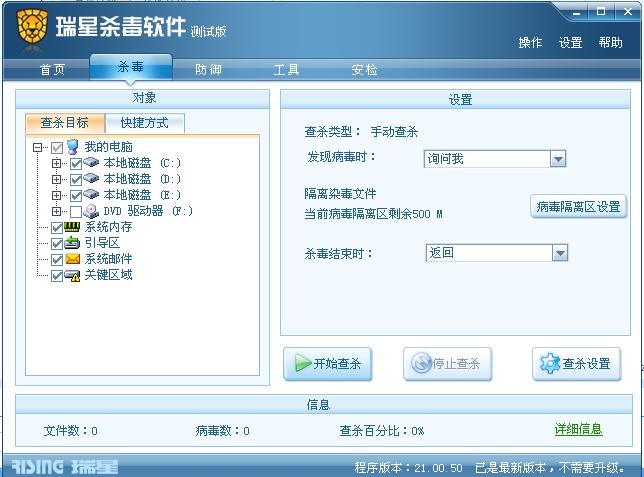
Task: Open the 工具 tab
Action: point(286,69)
